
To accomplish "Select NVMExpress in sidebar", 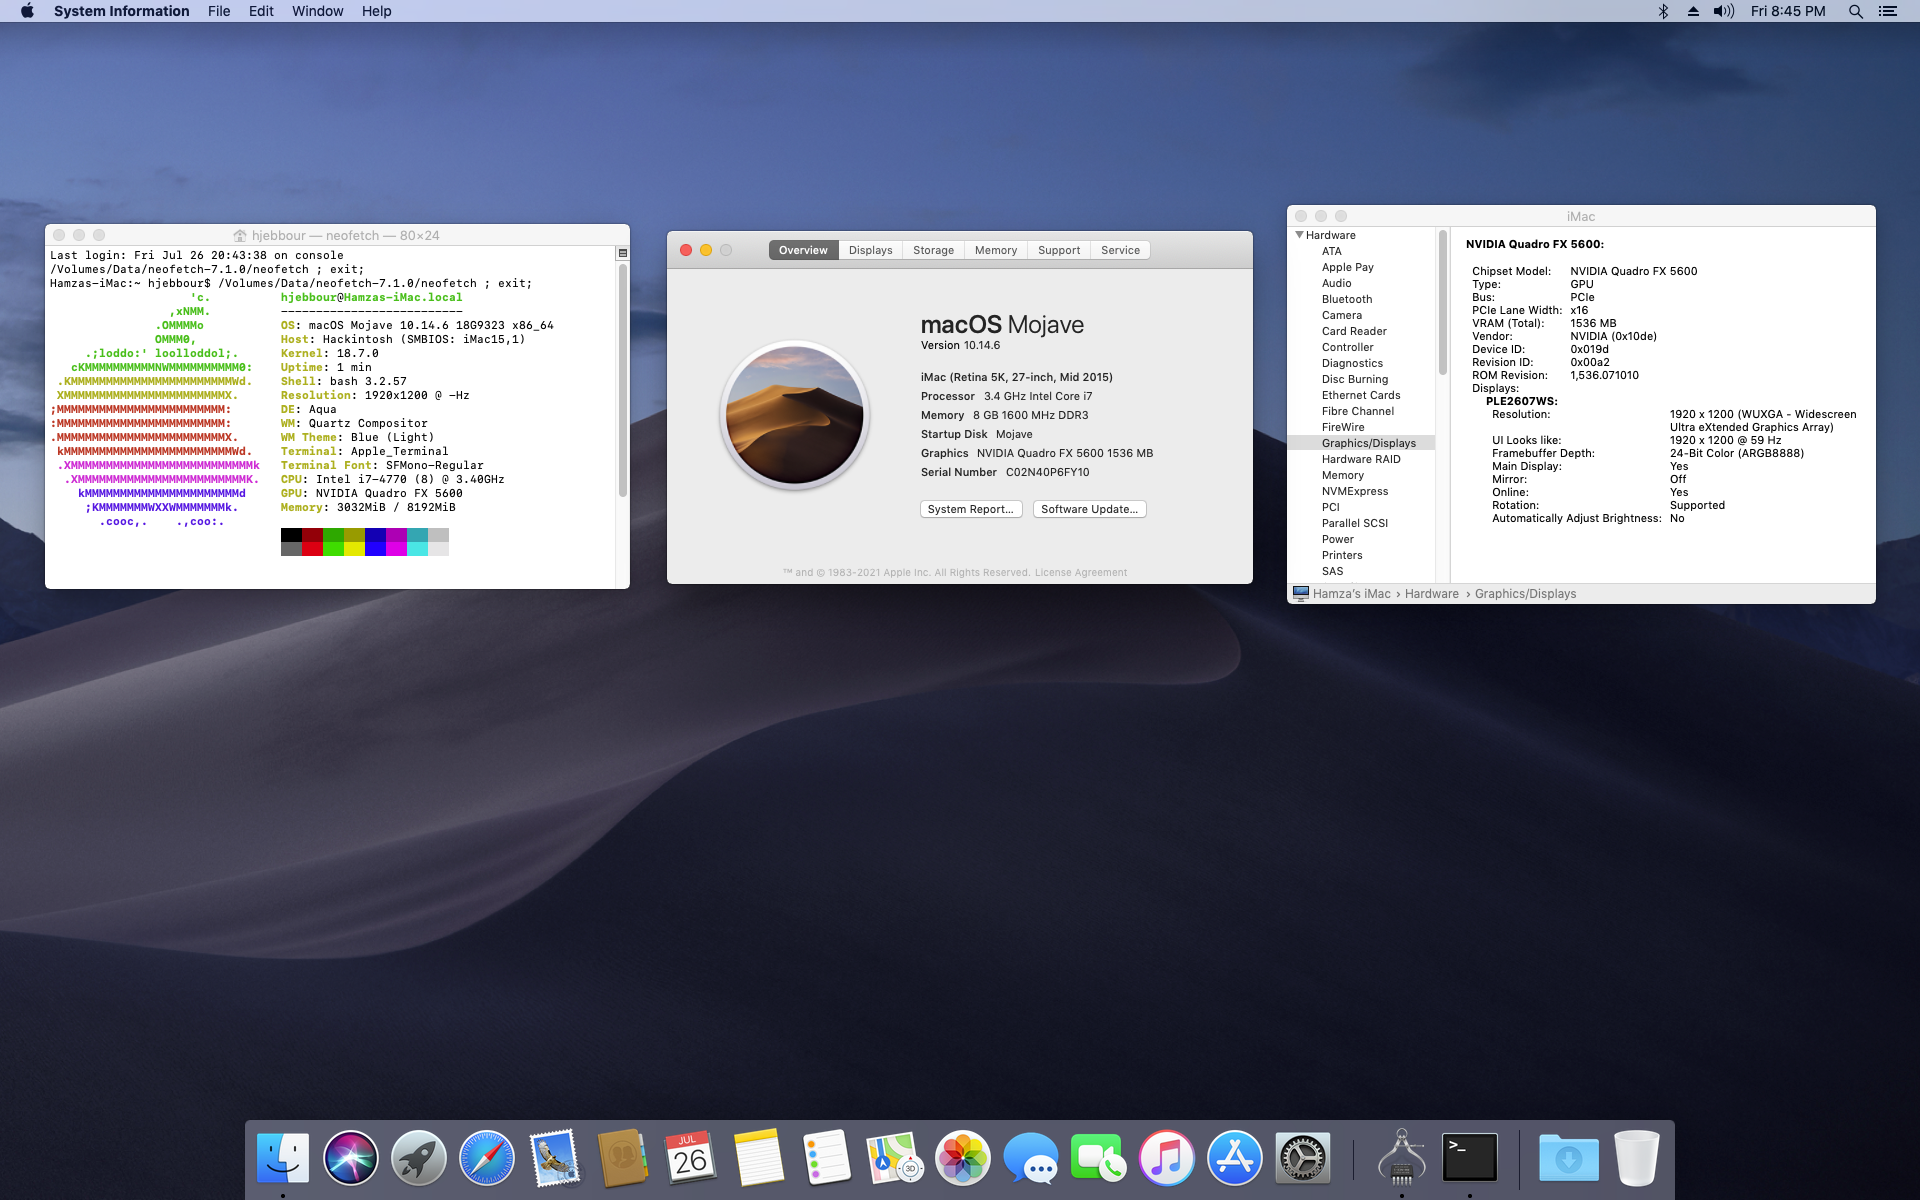I will click(1355, 491).
